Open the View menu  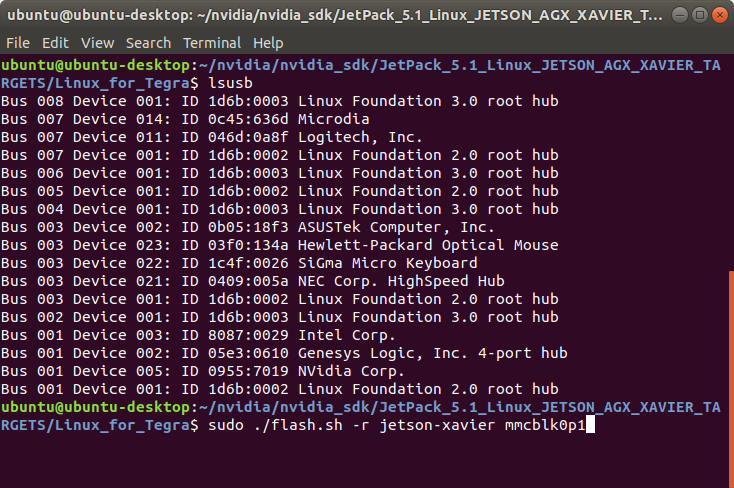point(97,43)
